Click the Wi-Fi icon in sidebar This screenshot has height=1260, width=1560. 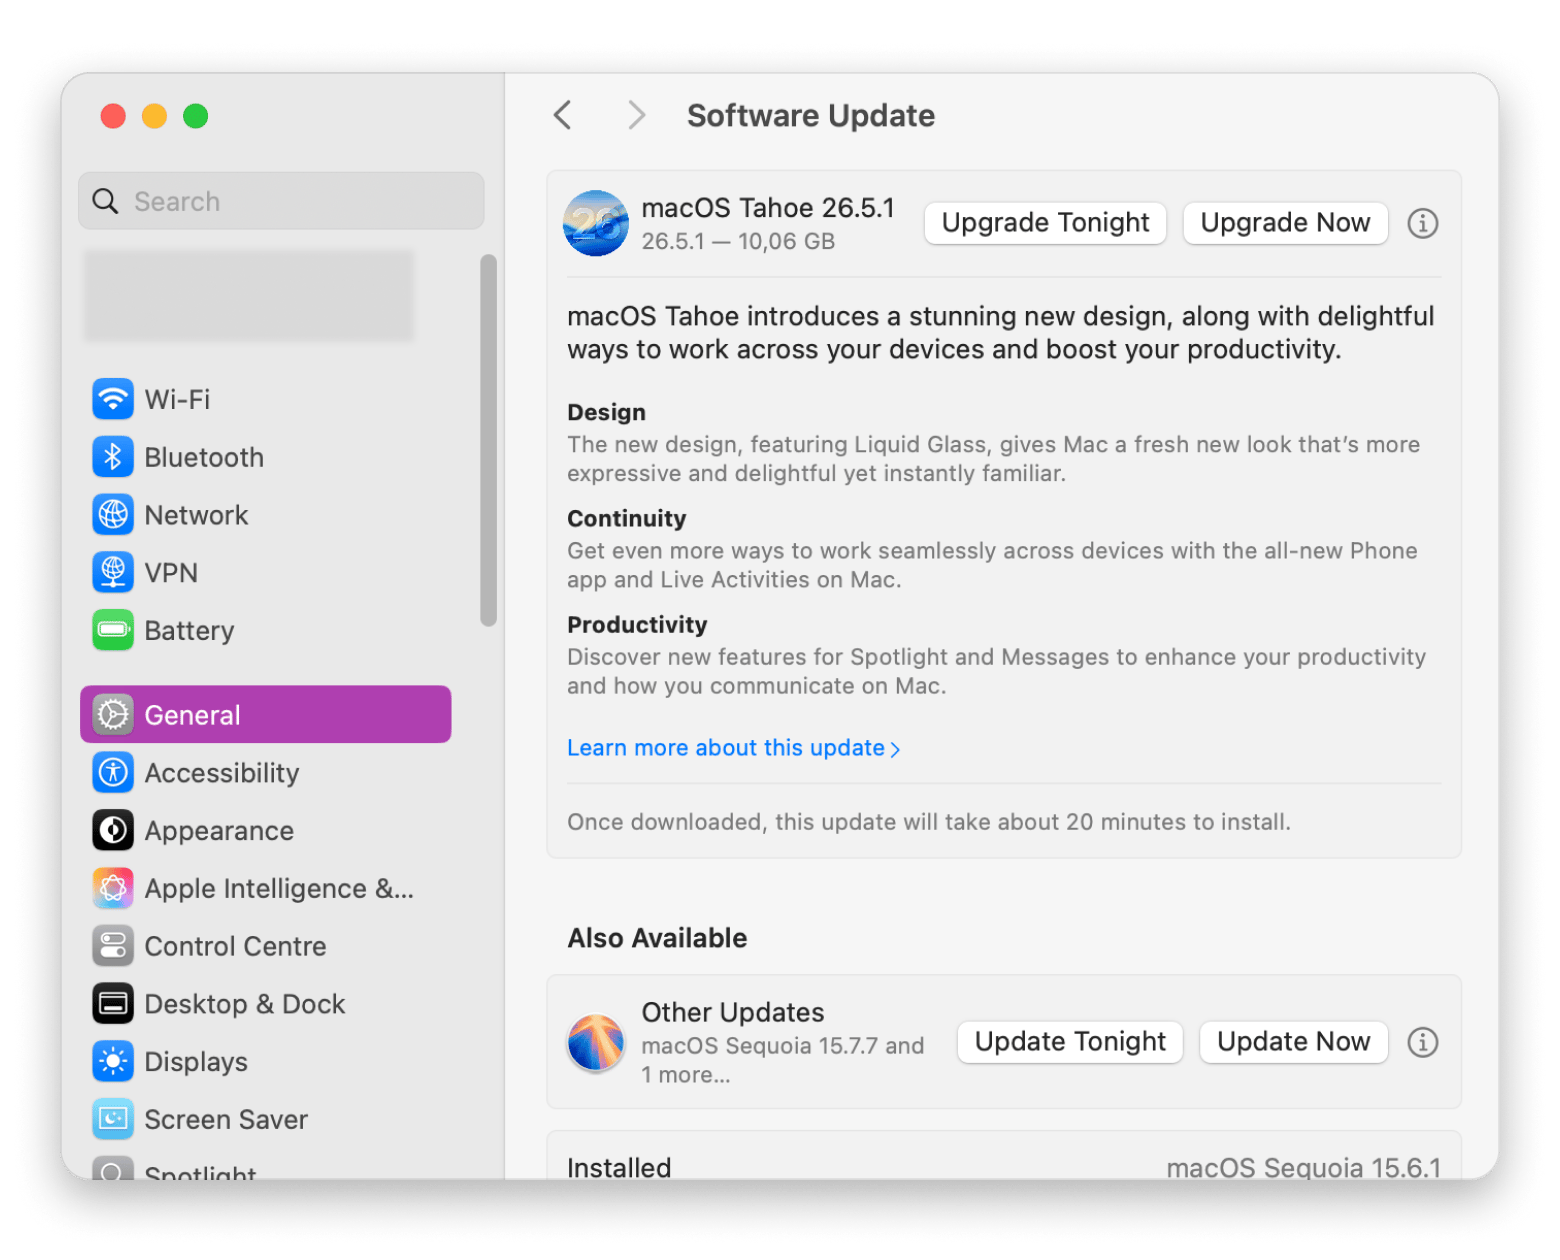click(113, 400)
